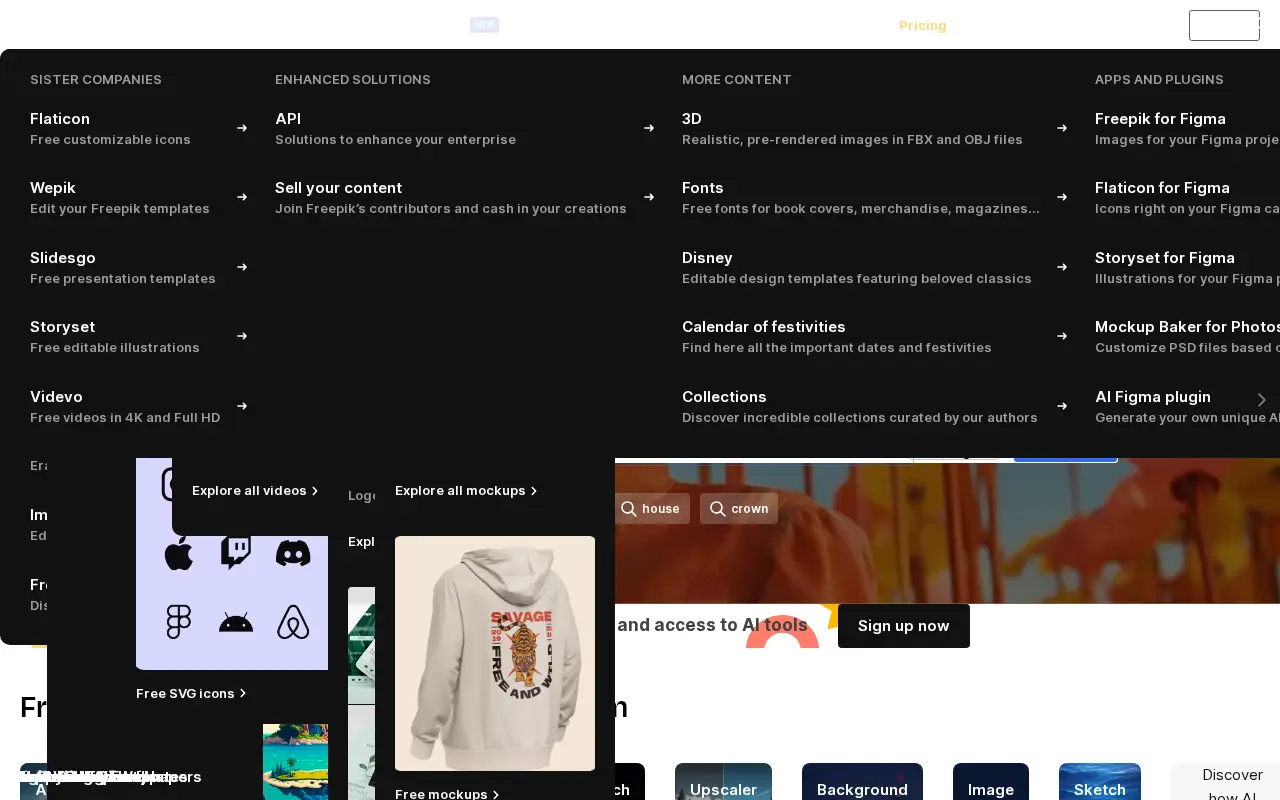Open Storyset for Figma entry
The width and height of the screenshot is (1280, 800).
tap(1187, 267)
